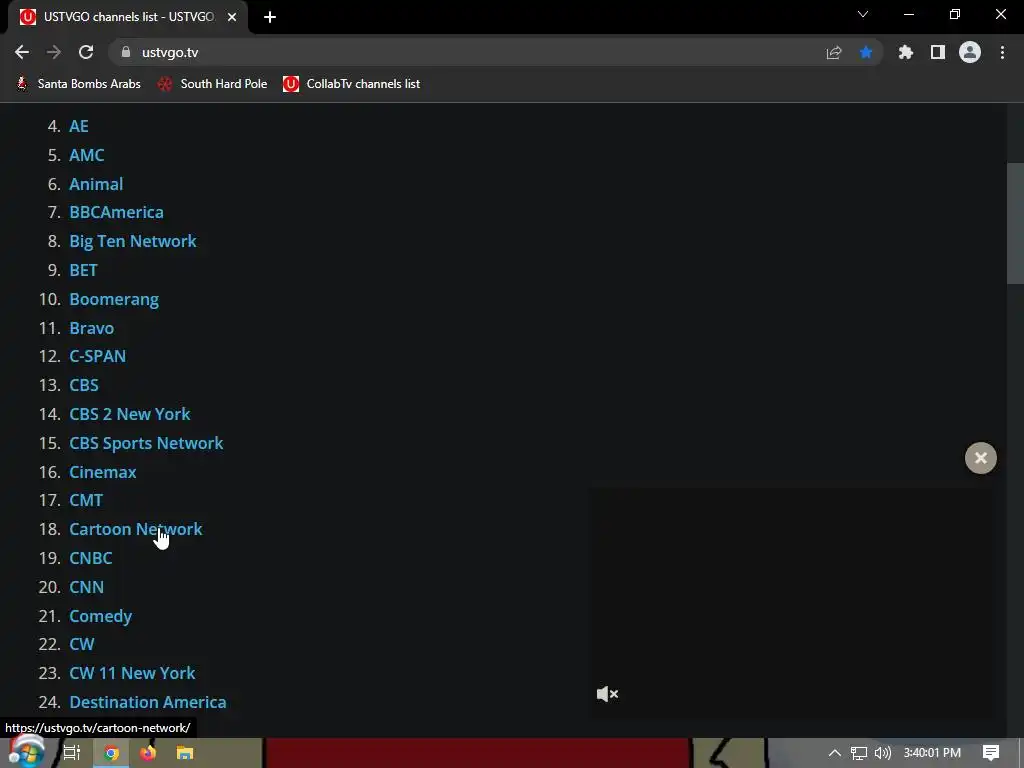1024x768 pixels.
Task: Open File Explorer from the taskbar
Action: click(x=185, y=753)
